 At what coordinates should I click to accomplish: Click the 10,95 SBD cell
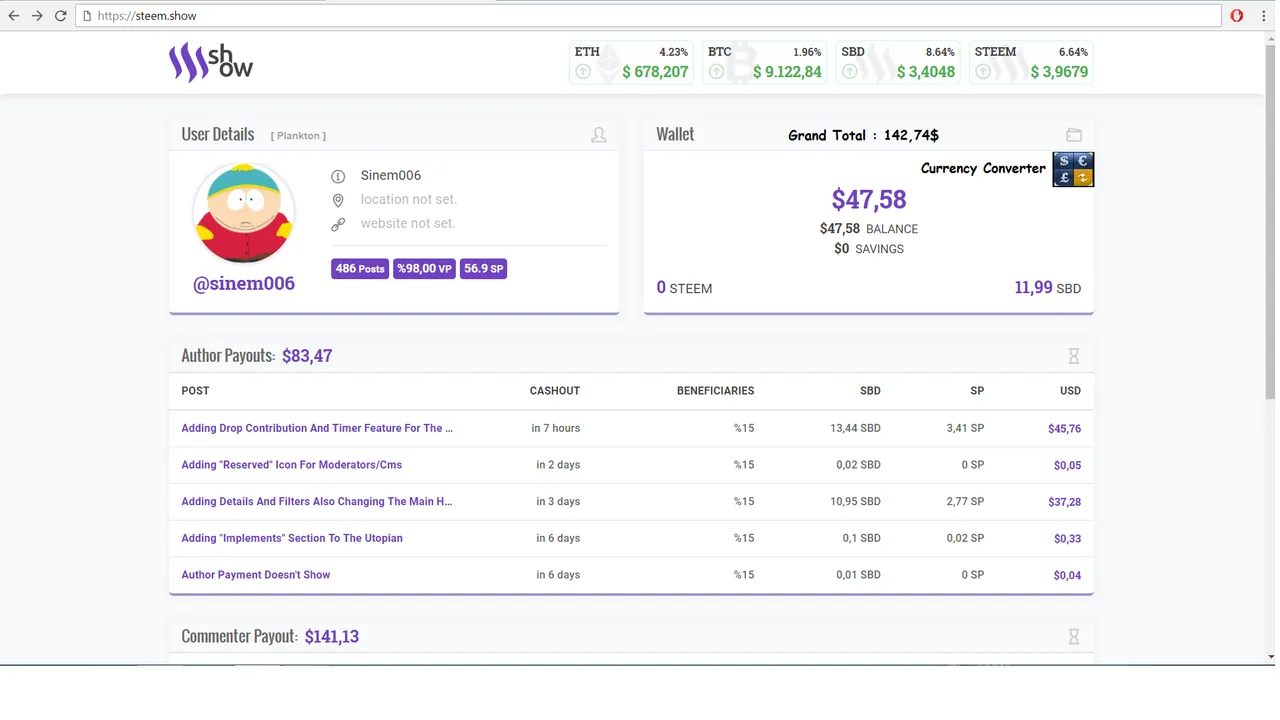coord(855,502)
